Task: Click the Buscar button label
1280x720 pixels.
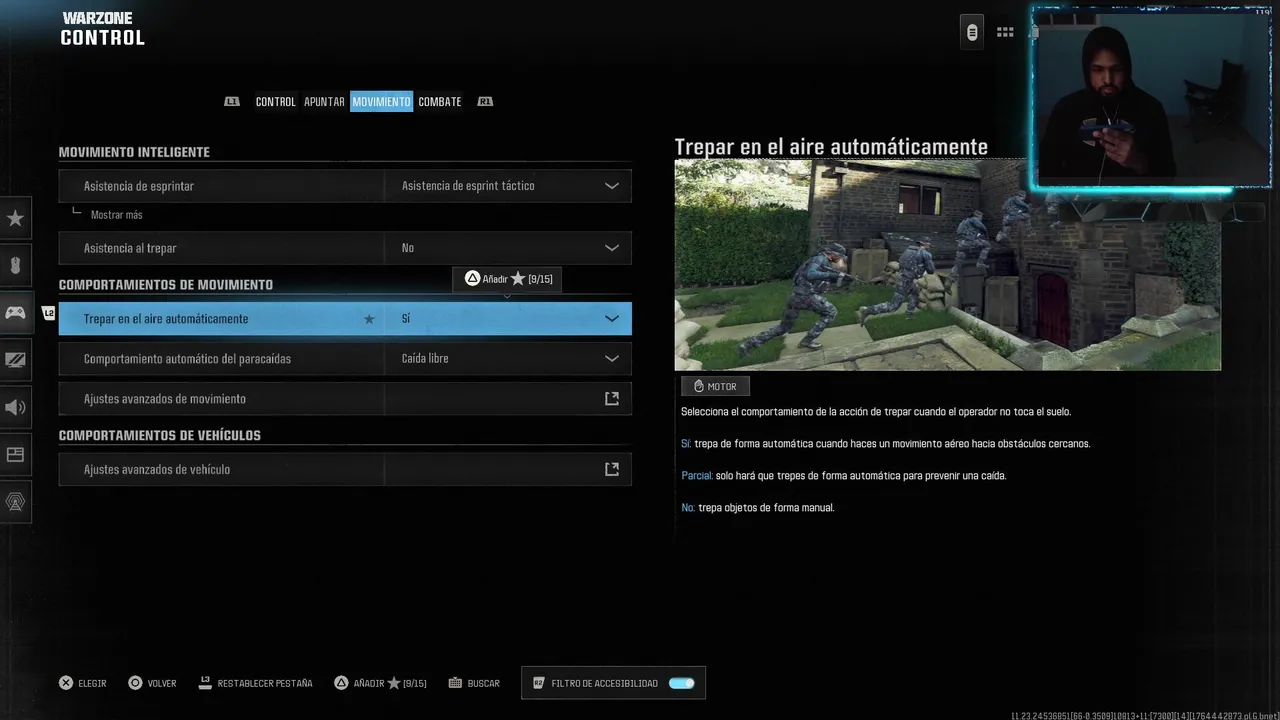Action: click(483, 684)
